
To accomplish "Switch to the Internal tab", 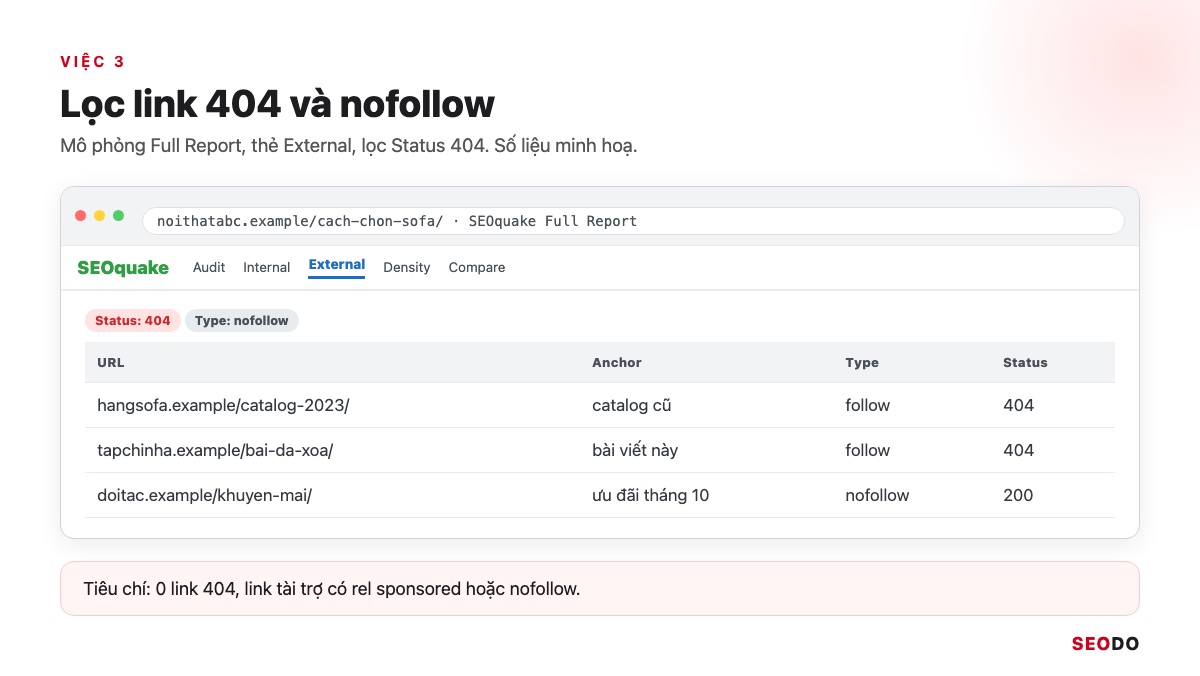I will [267, 267].
